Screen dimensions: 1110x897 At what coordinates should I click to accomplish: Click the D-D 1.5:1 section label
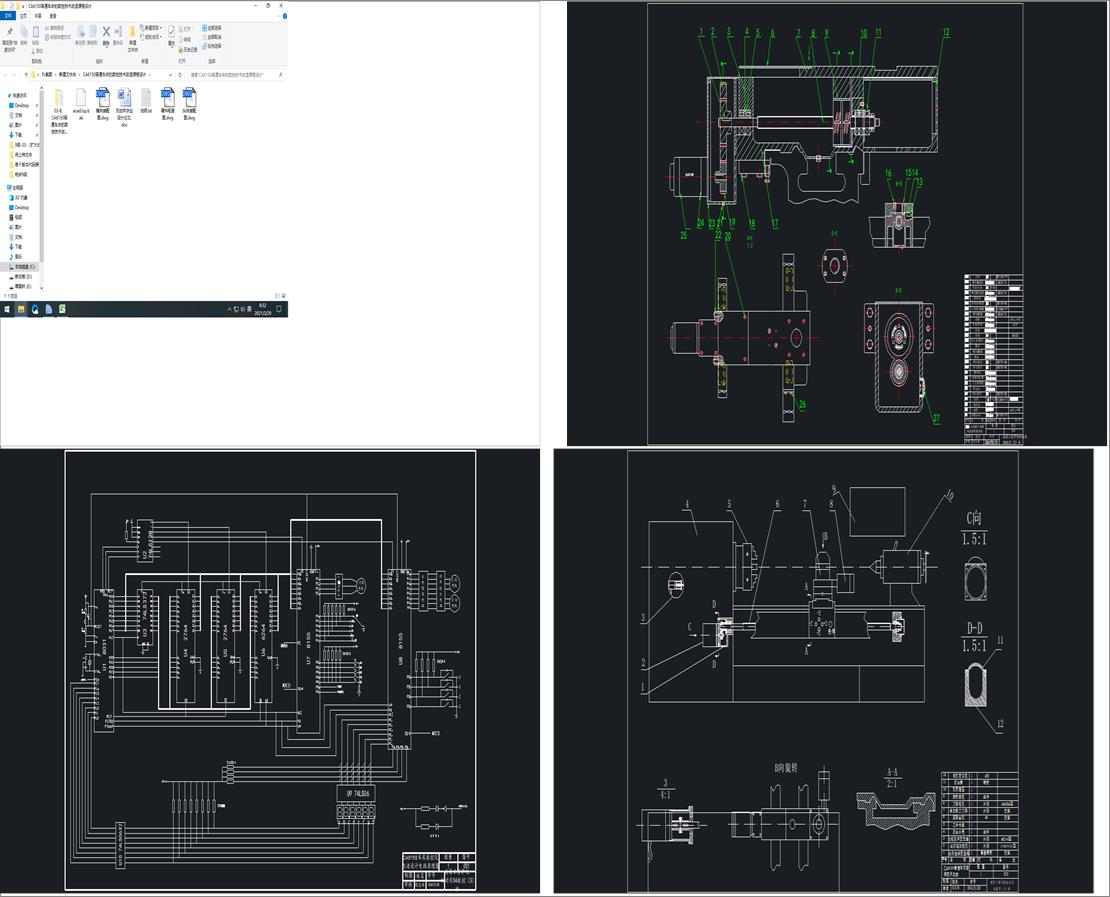tap(975, 636)
